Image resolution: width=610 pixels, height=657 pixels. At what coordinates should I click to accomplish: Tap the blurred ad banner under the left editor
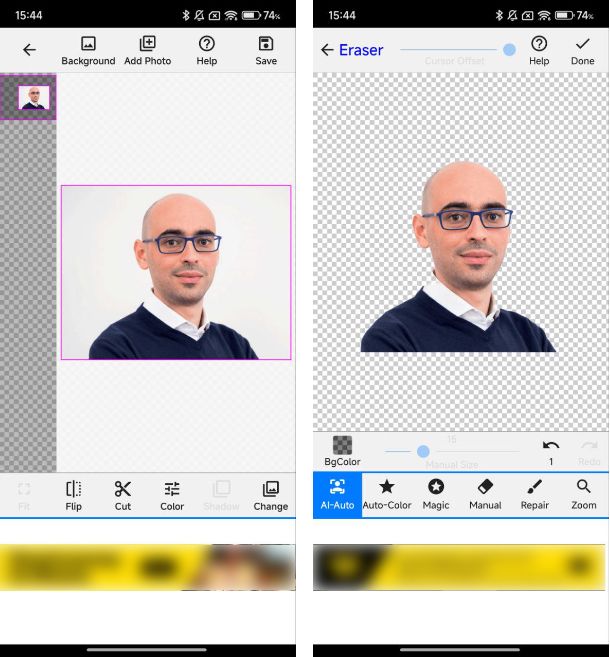(x=147, y=567)
